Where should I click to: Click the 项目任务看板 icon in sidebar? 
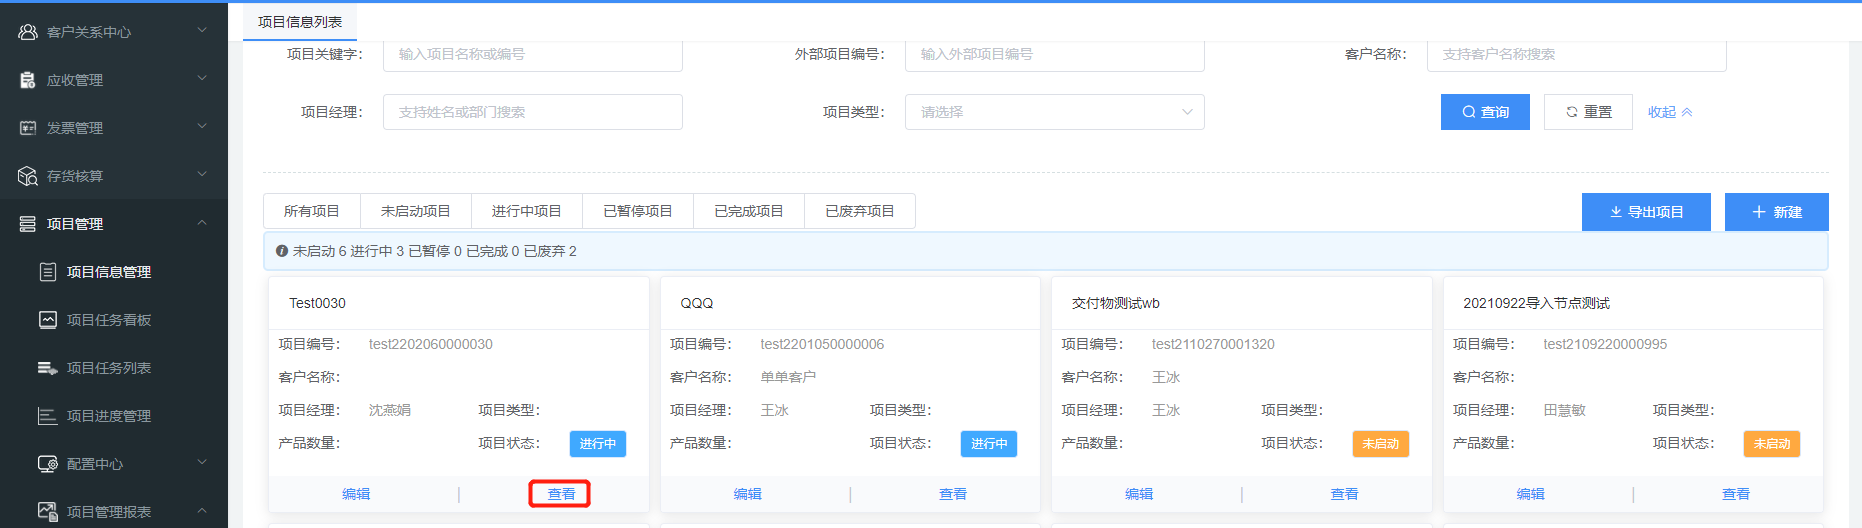[x=48, y=320]
